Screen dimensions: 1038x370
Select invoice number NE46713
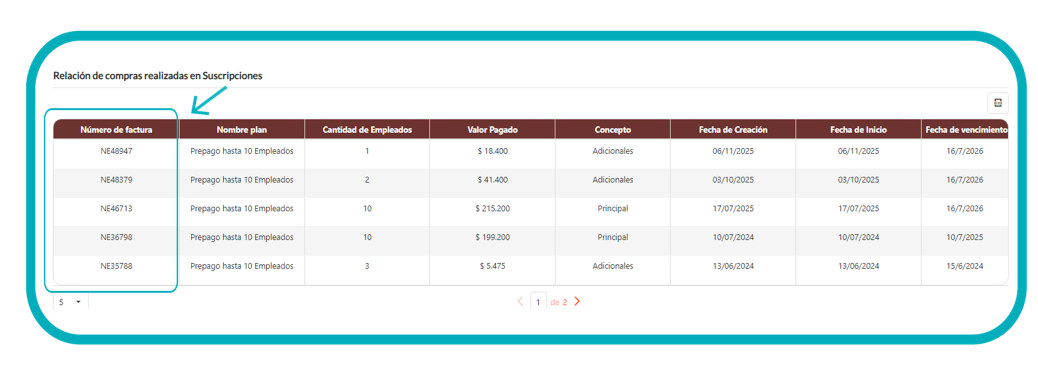click(117, 208)
